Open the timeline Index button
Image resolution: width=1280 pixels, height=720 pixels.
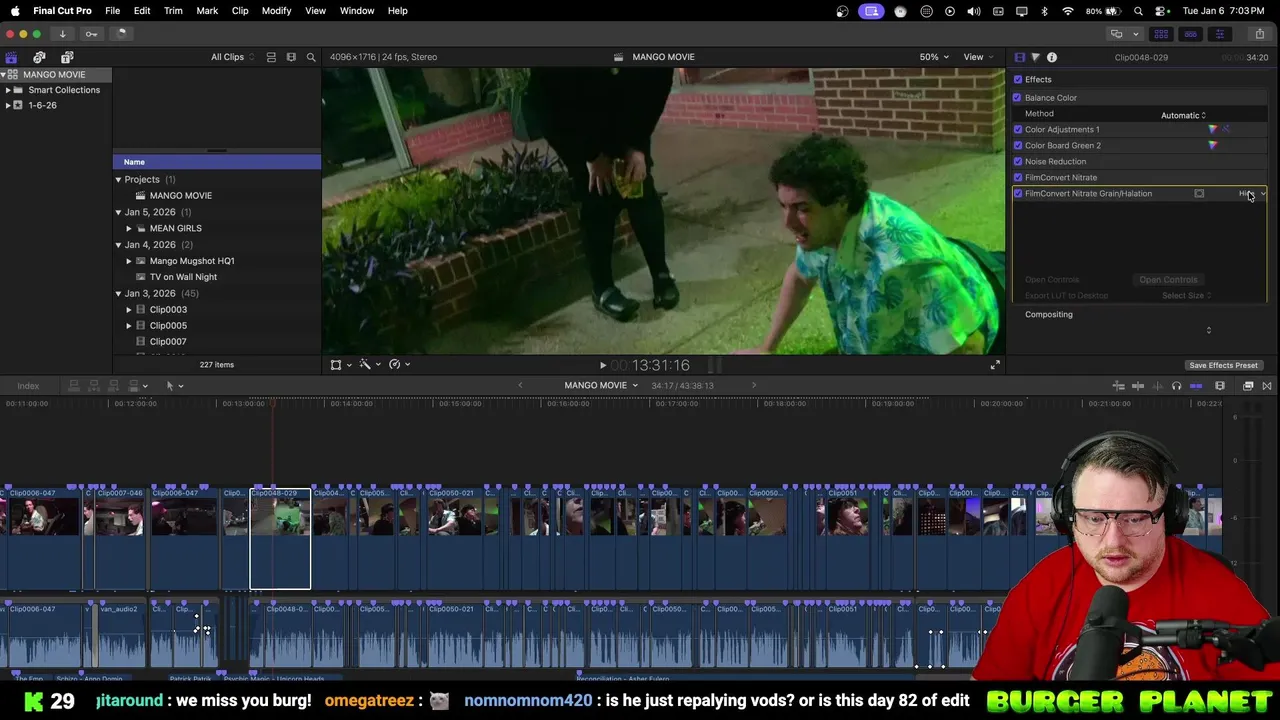pos(28,386)
